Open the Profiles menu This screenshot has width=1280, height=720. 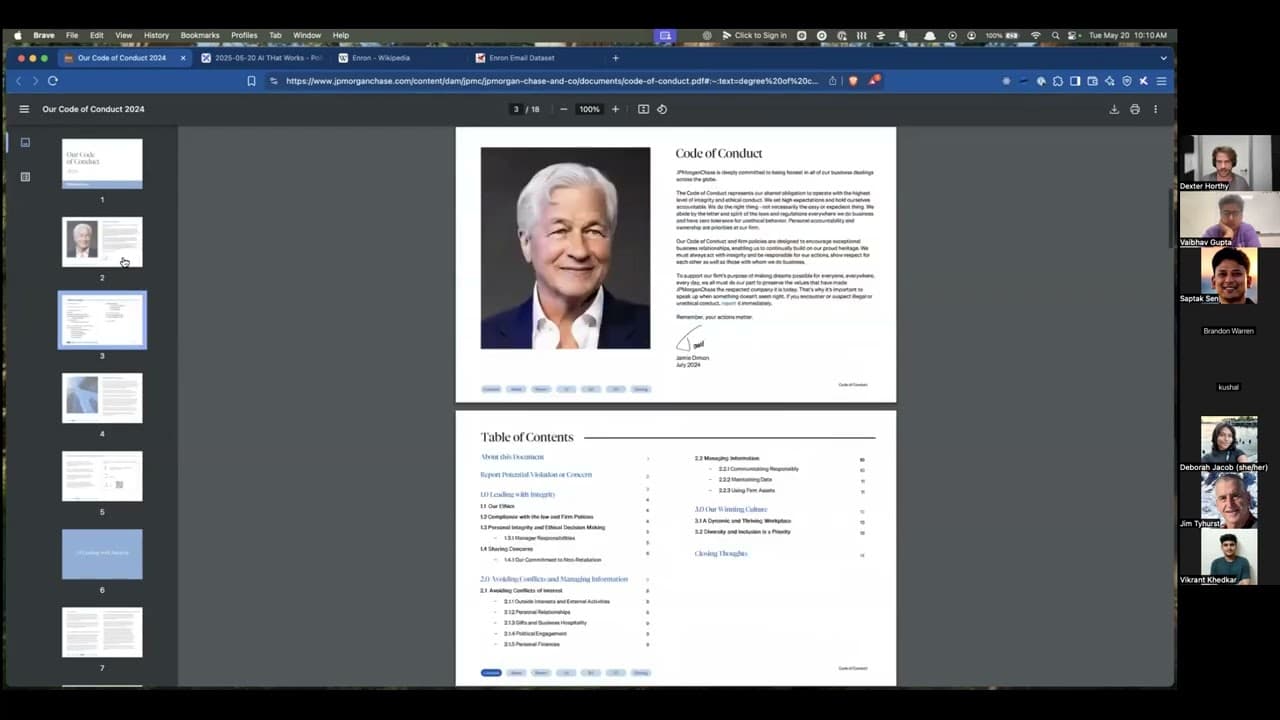coord(244,35)
